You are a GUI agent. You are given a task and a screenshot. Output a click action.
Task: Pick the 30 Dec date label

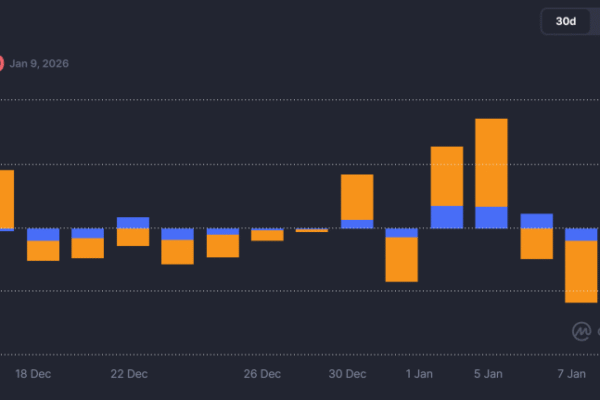pos(347,374)
